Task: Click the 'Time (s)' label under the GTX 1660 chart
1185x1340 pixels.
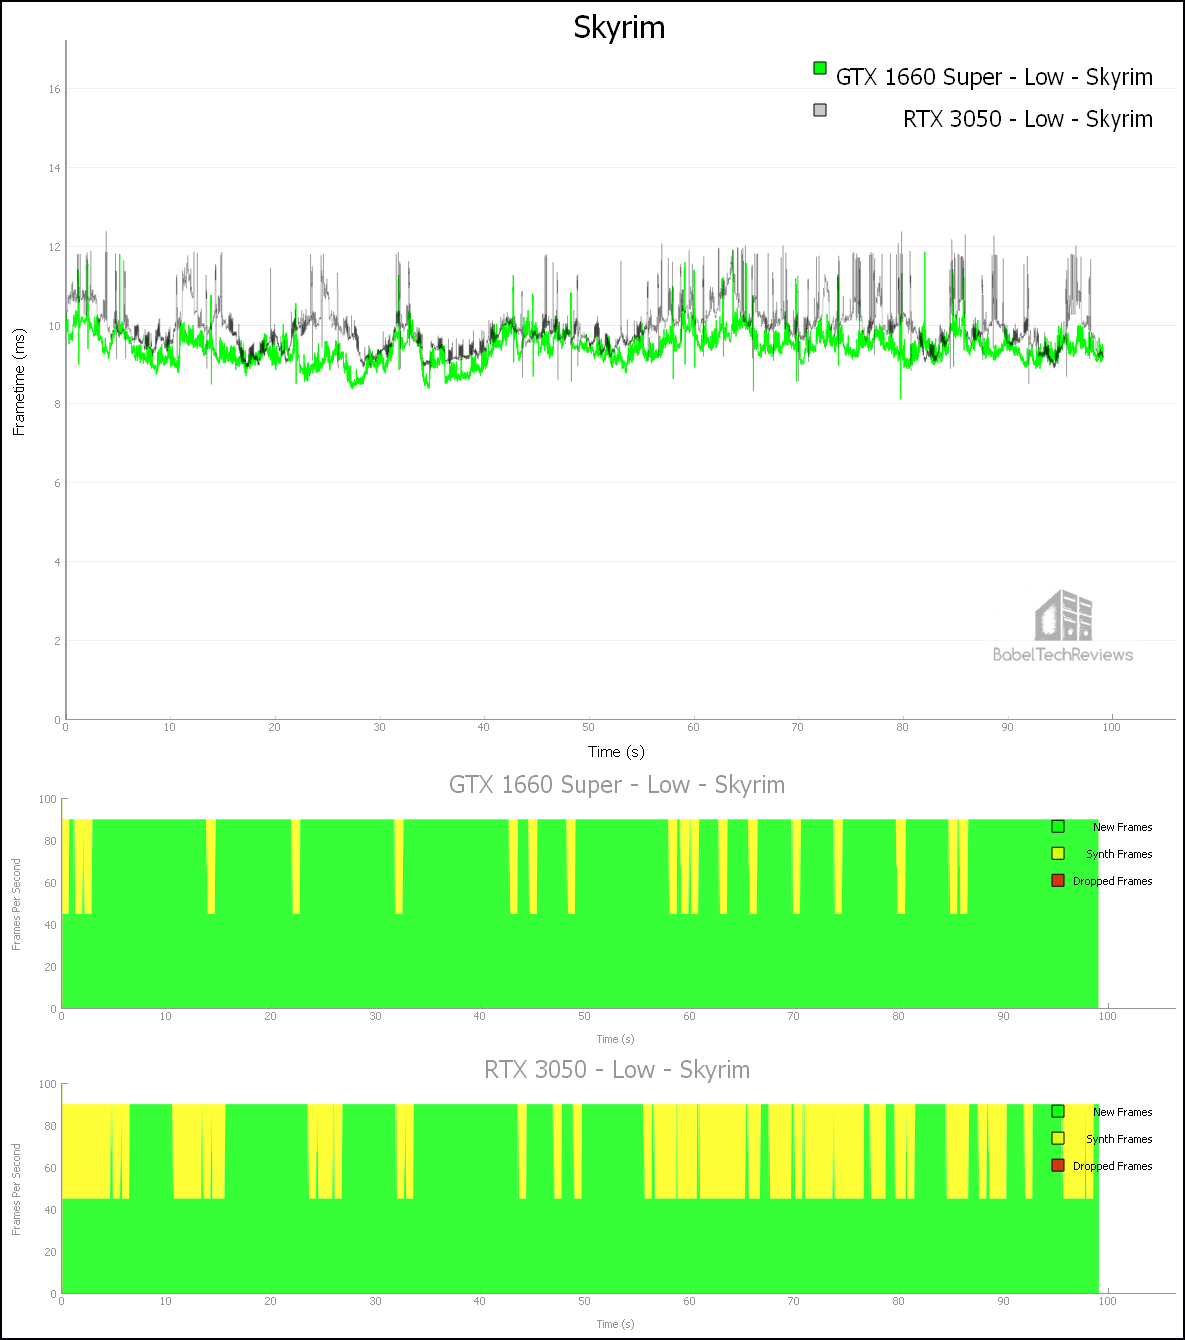Action: click(615, 1039)
